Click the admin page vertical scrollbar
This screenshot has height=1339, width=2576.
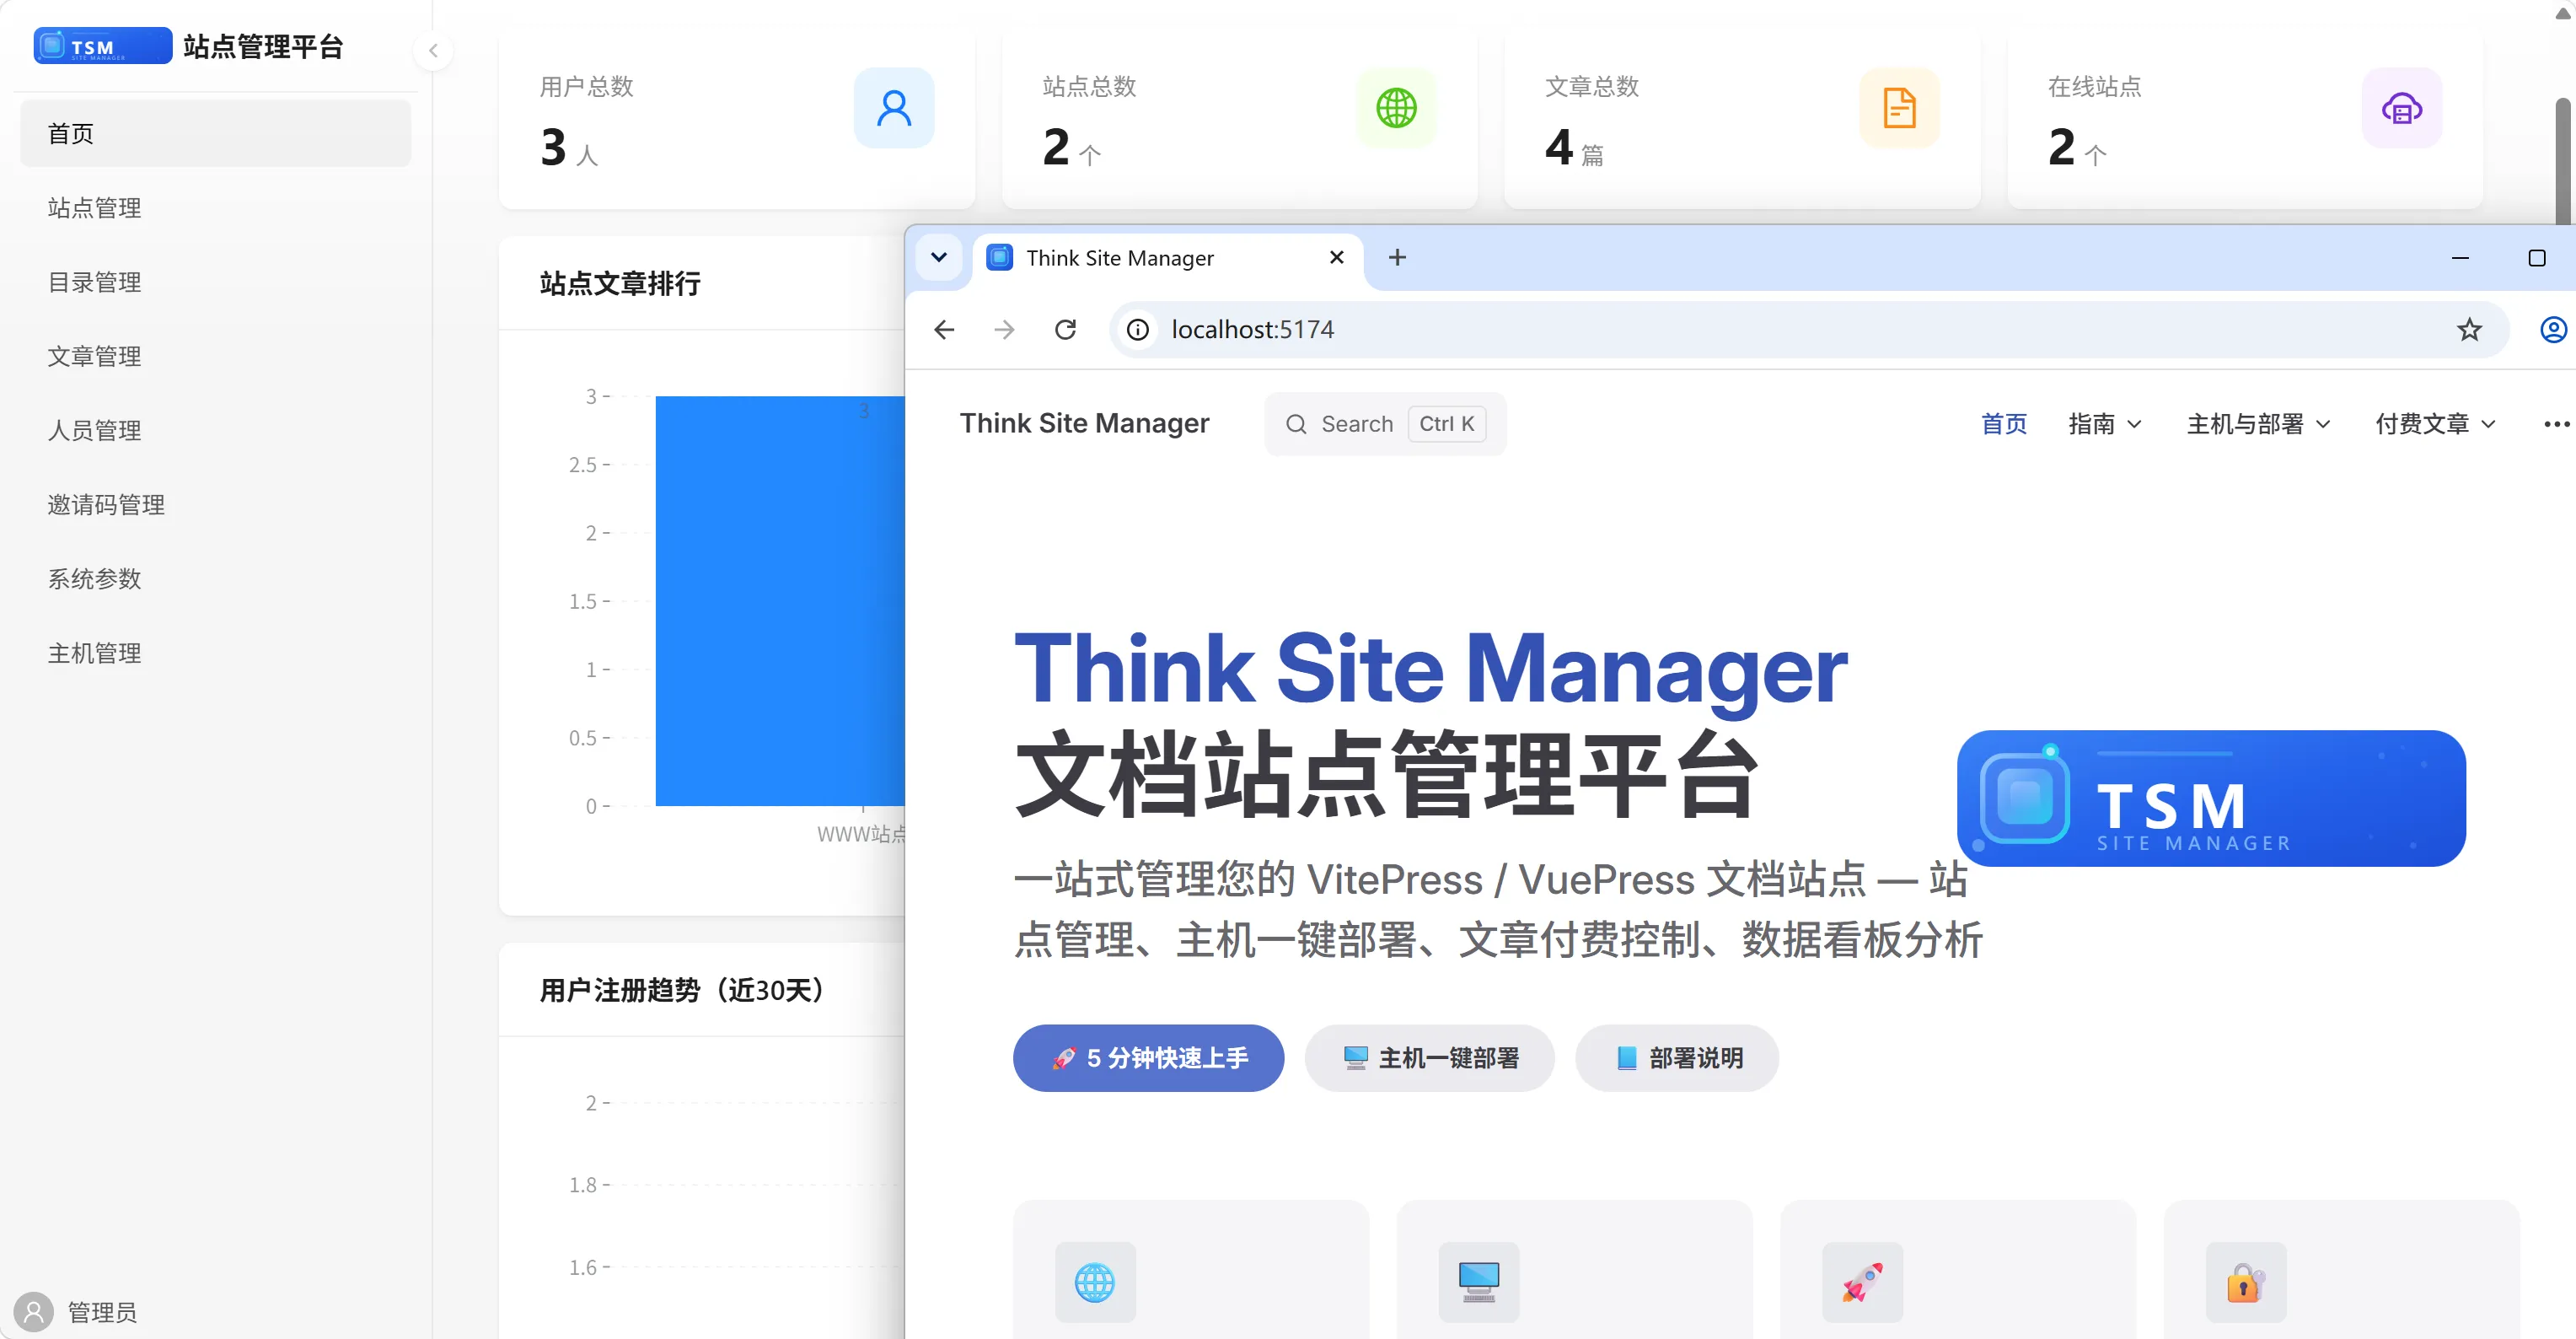2562,160
